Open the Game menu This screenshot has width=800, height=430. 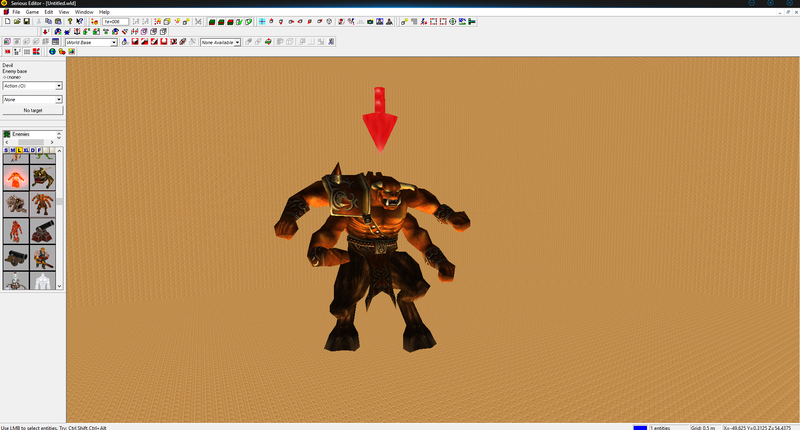click(x=32, y=12)
